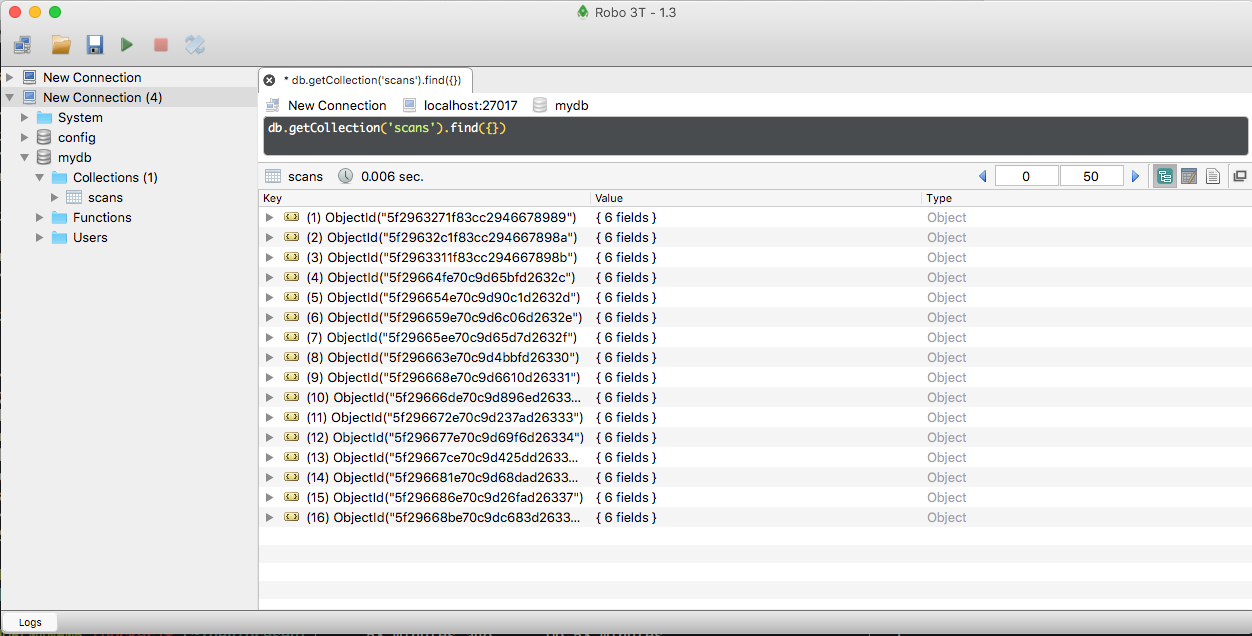Click the mydb database icon in the query header
Image resolution: width=1252 pixels, height=636 pixels.
(x=540, y=105)
